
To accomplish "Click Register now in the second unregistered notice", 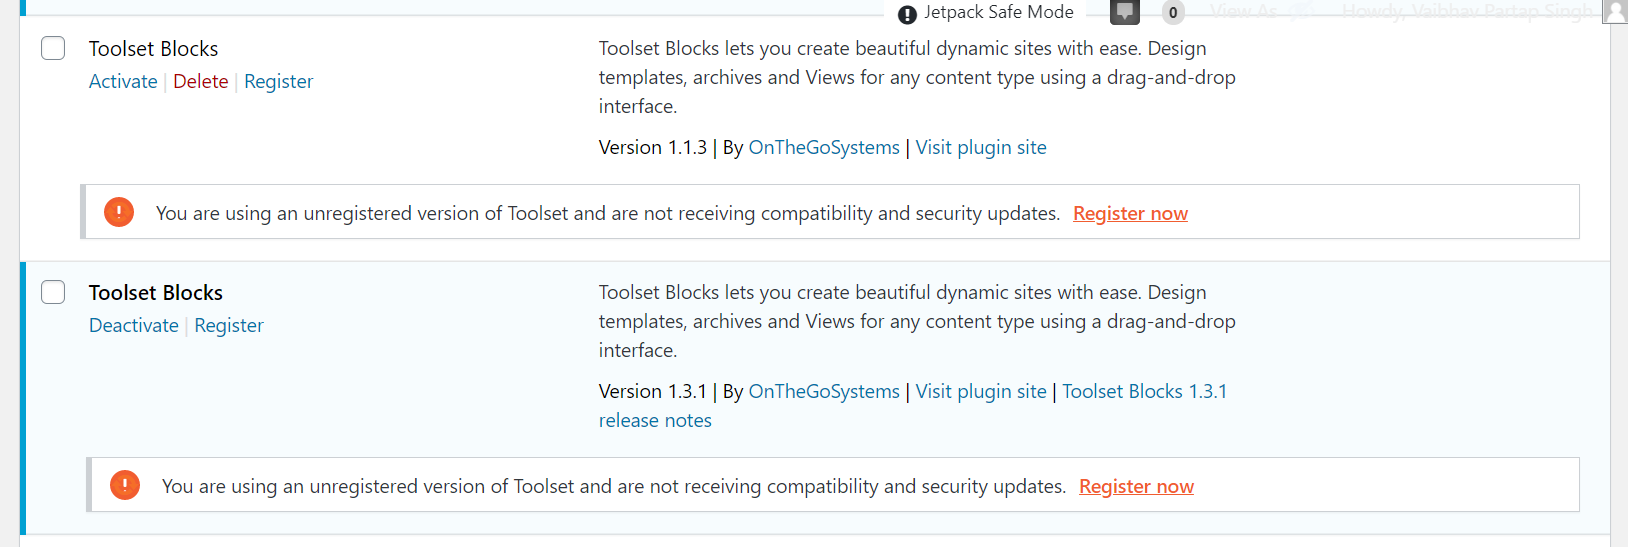I will pyautogui.click(x=1136, y=487).
